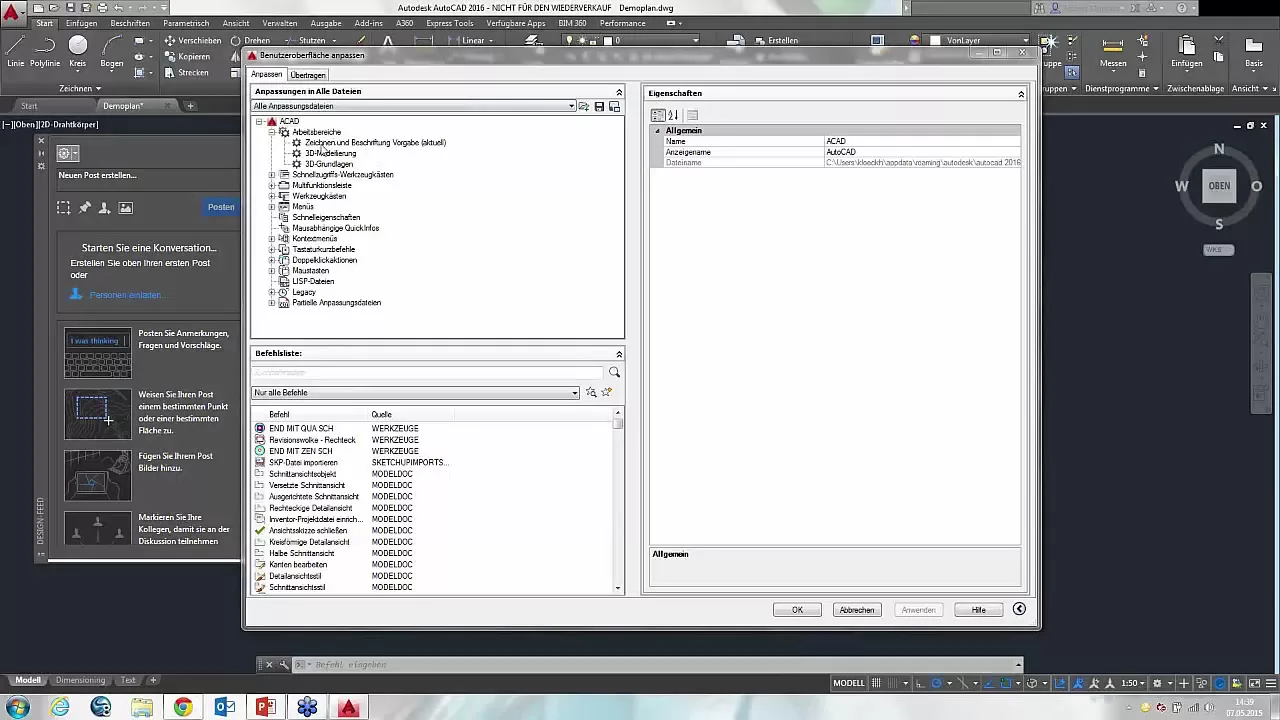The image size is (1280, 720).
Task: Expand the Zeichnen ribbon panel
Action: click(80, 88)
